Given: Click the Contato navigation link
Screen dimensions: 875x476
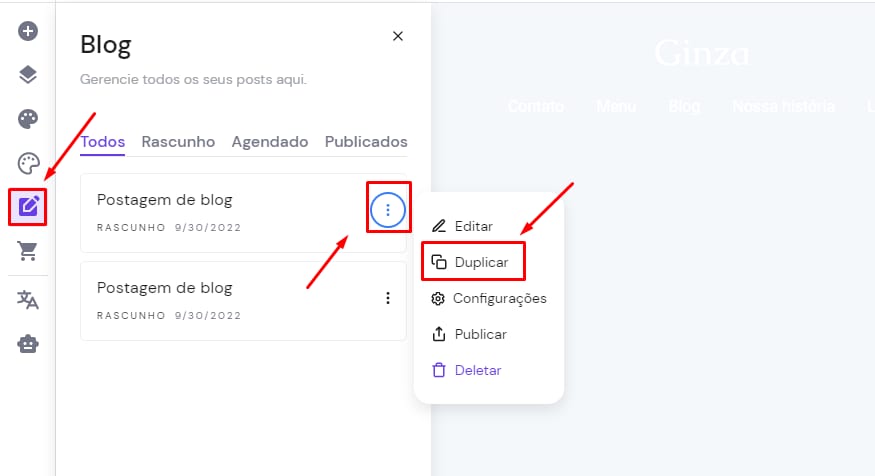Looking at the screenshot, I should 536,106.
